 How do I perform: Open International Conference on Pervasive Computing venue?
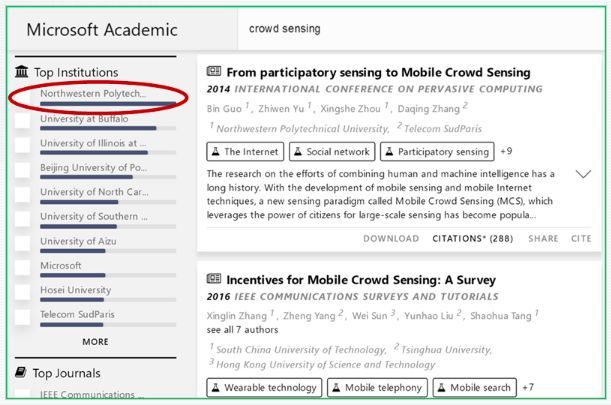[x=388, y=89]
